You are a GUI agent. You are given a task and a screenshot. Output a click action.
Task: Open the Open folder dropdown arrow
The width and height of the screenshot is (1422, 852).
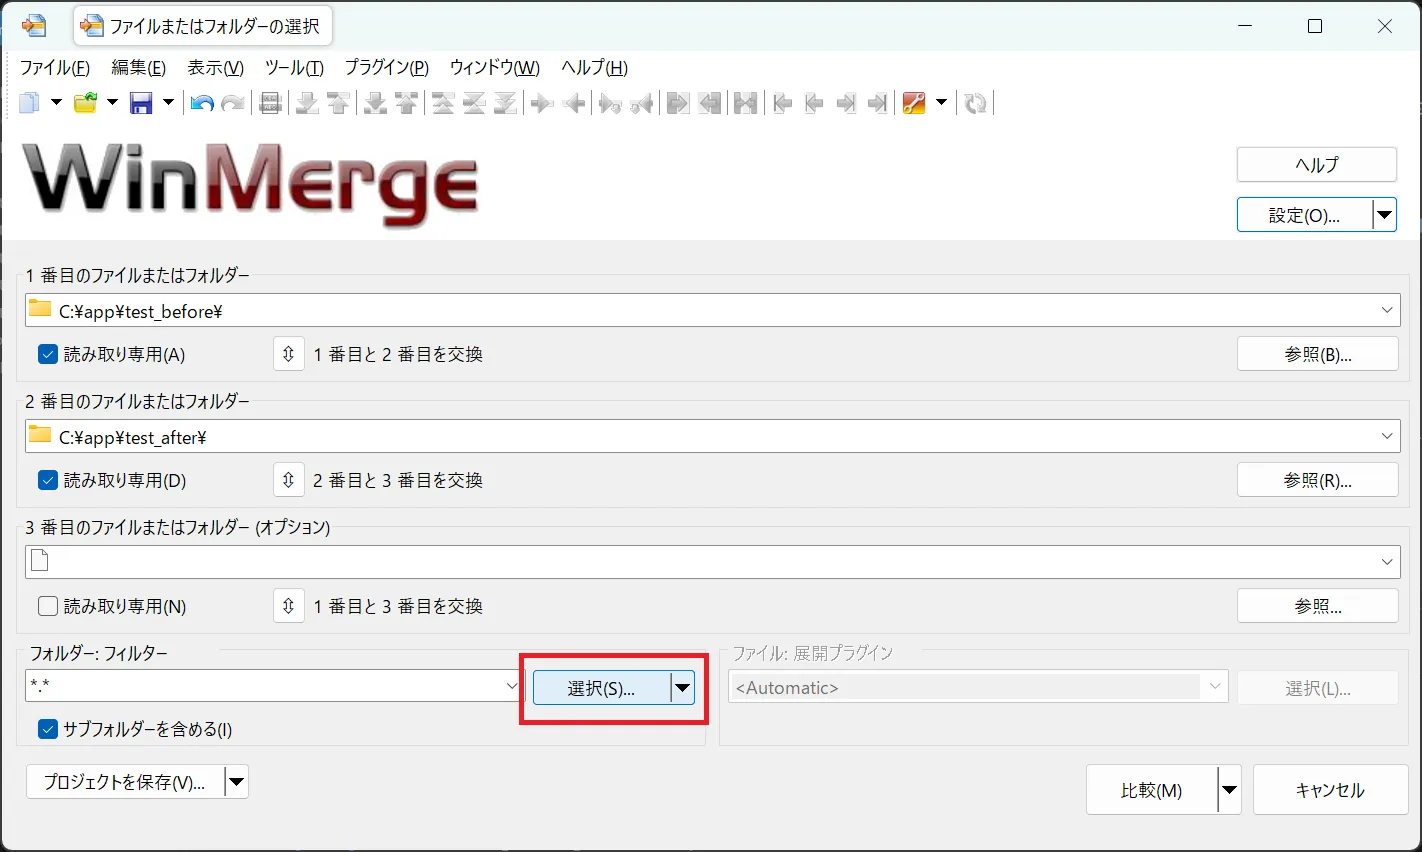pyautogui.click(x=112, y=103)
